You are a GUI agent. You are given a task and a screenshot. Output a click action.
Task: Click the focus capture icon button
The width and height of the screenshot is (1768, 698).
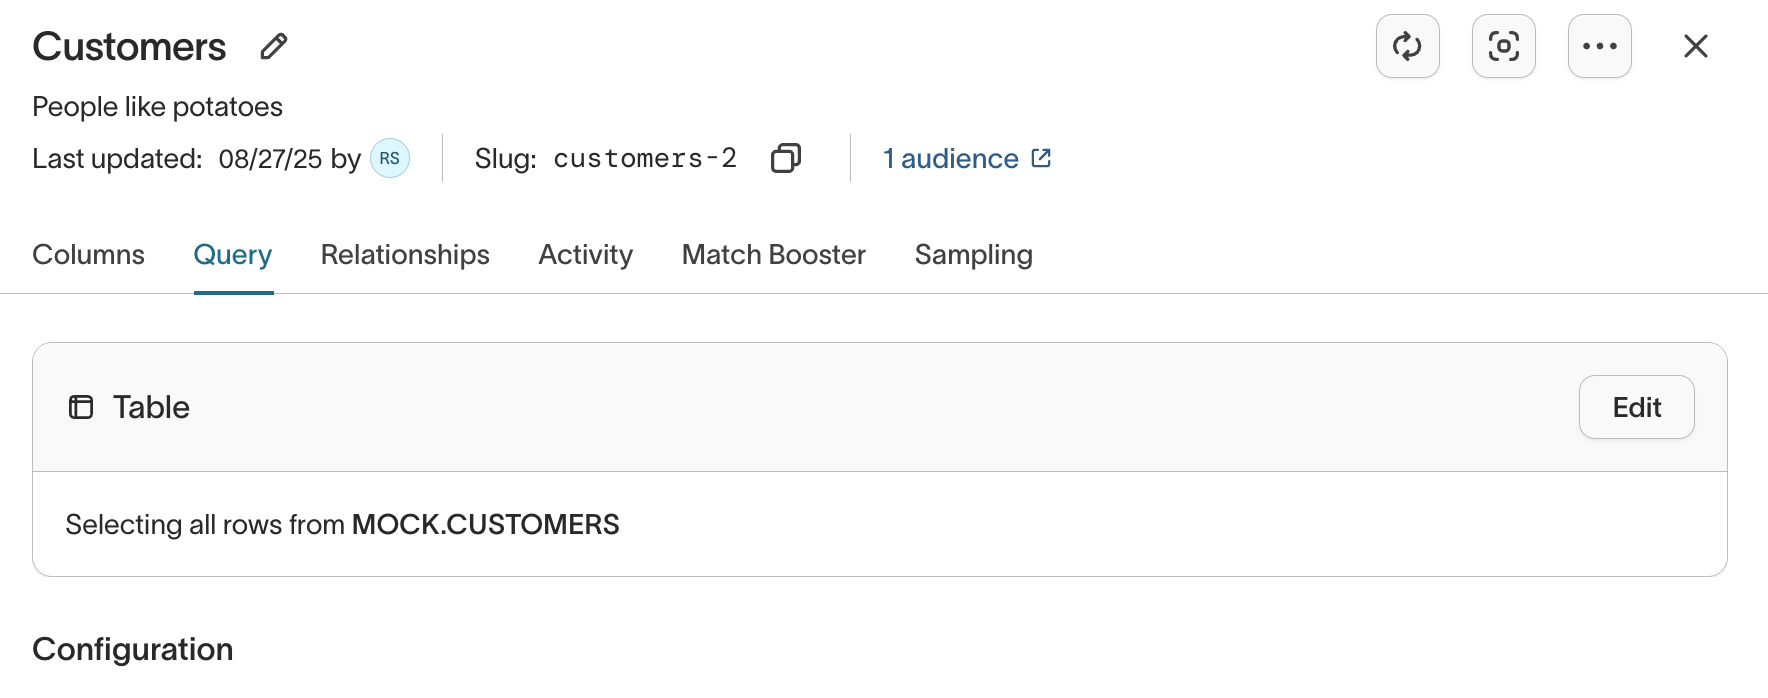click(1503, 46)
